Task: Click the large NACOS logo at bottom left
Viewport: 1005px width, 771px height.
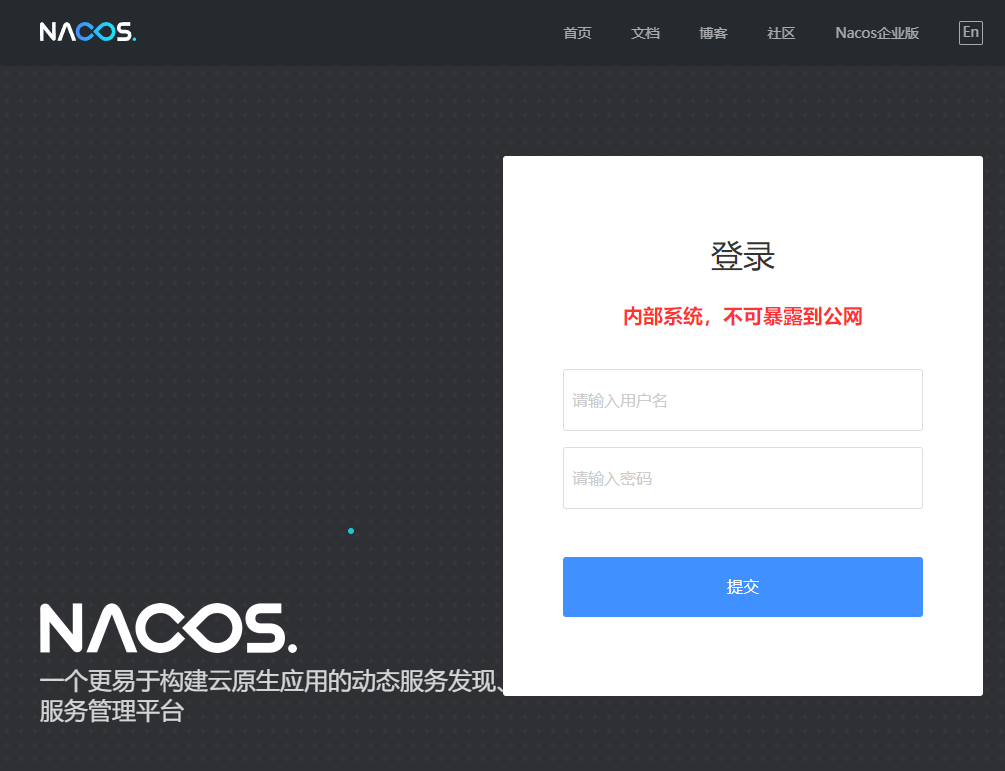Action: [169, 628]
